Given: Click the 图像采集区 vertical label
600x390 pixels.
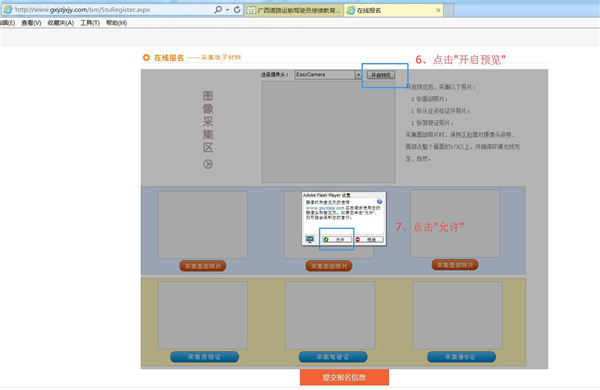Looking at the screenshot, I should point(208,122).
